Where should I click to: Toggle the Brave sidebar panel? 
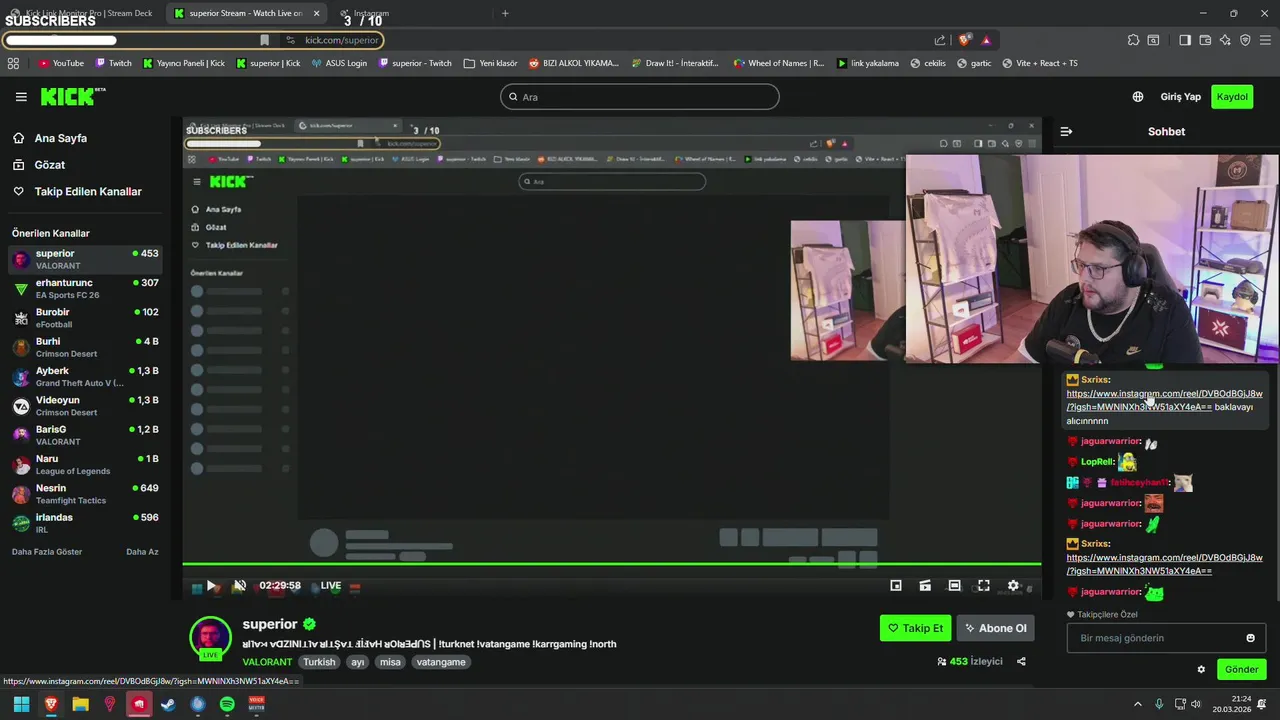click(x=1185, y=40)
